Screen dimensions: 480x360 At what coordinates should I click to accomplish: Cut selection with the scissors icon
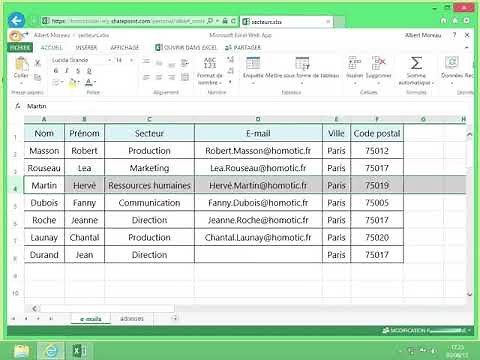click(x=38, y=62)
